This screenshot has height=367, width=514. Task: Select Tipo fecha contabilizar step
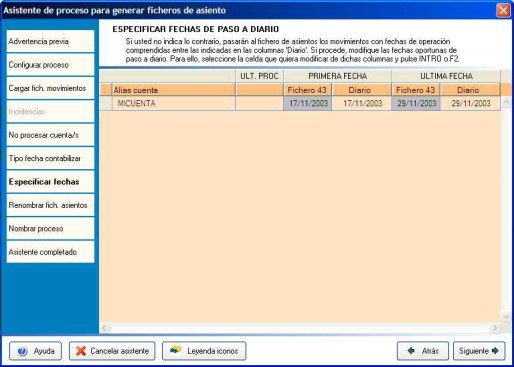[50, 158]
